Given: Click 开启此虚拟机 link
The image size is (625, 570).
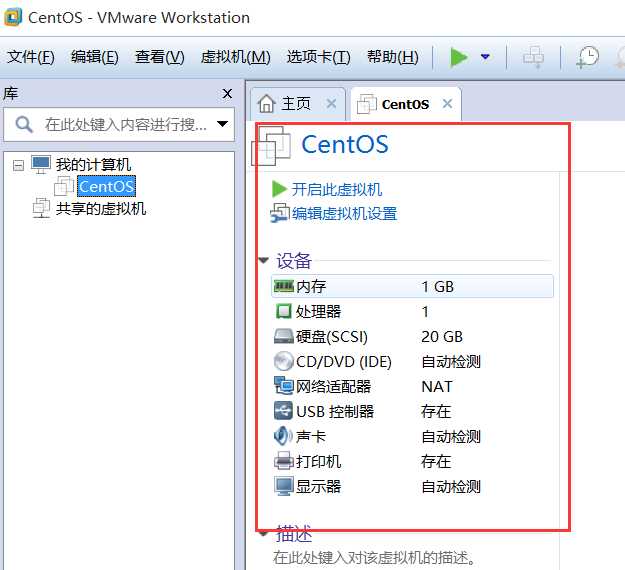Looking at the screenshot, I should (x=336, y=189).
